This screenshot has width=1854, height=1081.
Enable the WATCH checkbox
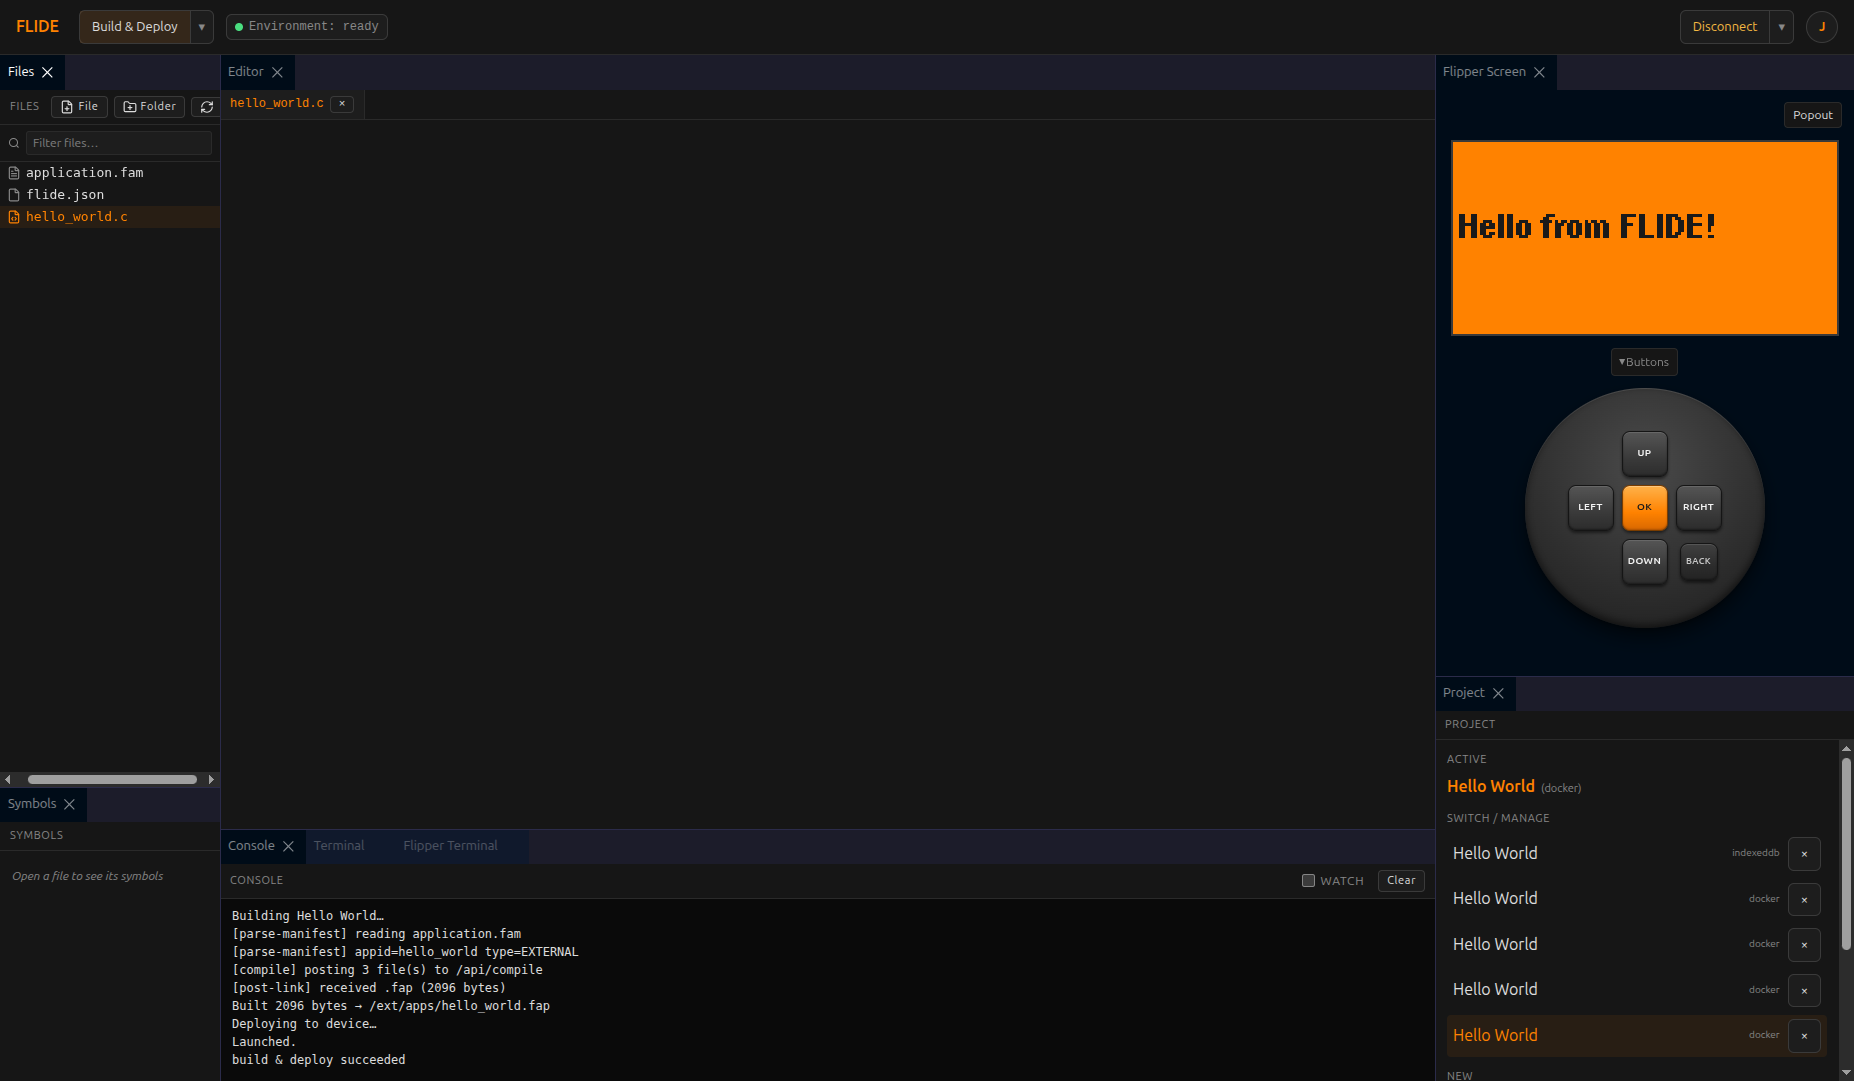(x=1308, y=881)
